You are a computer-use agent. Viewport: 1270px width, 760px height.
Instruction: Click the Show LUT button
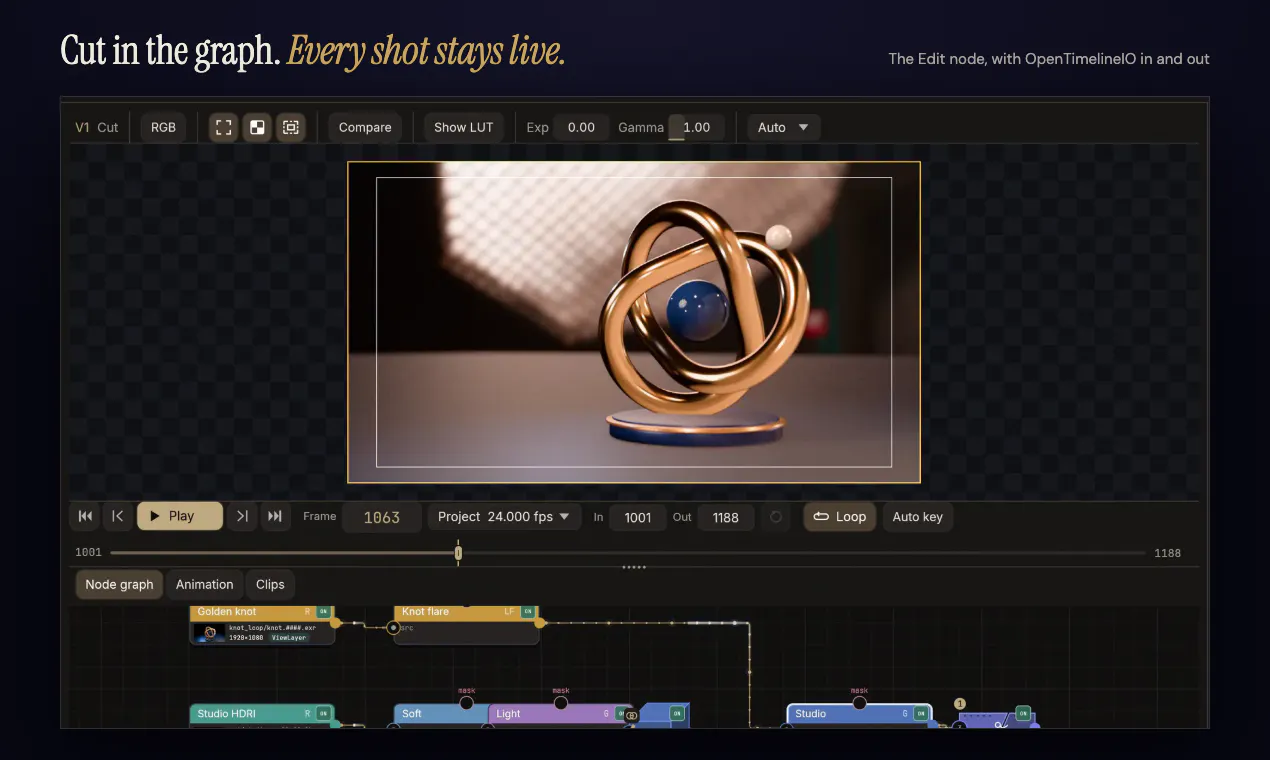tap(464, 127)
